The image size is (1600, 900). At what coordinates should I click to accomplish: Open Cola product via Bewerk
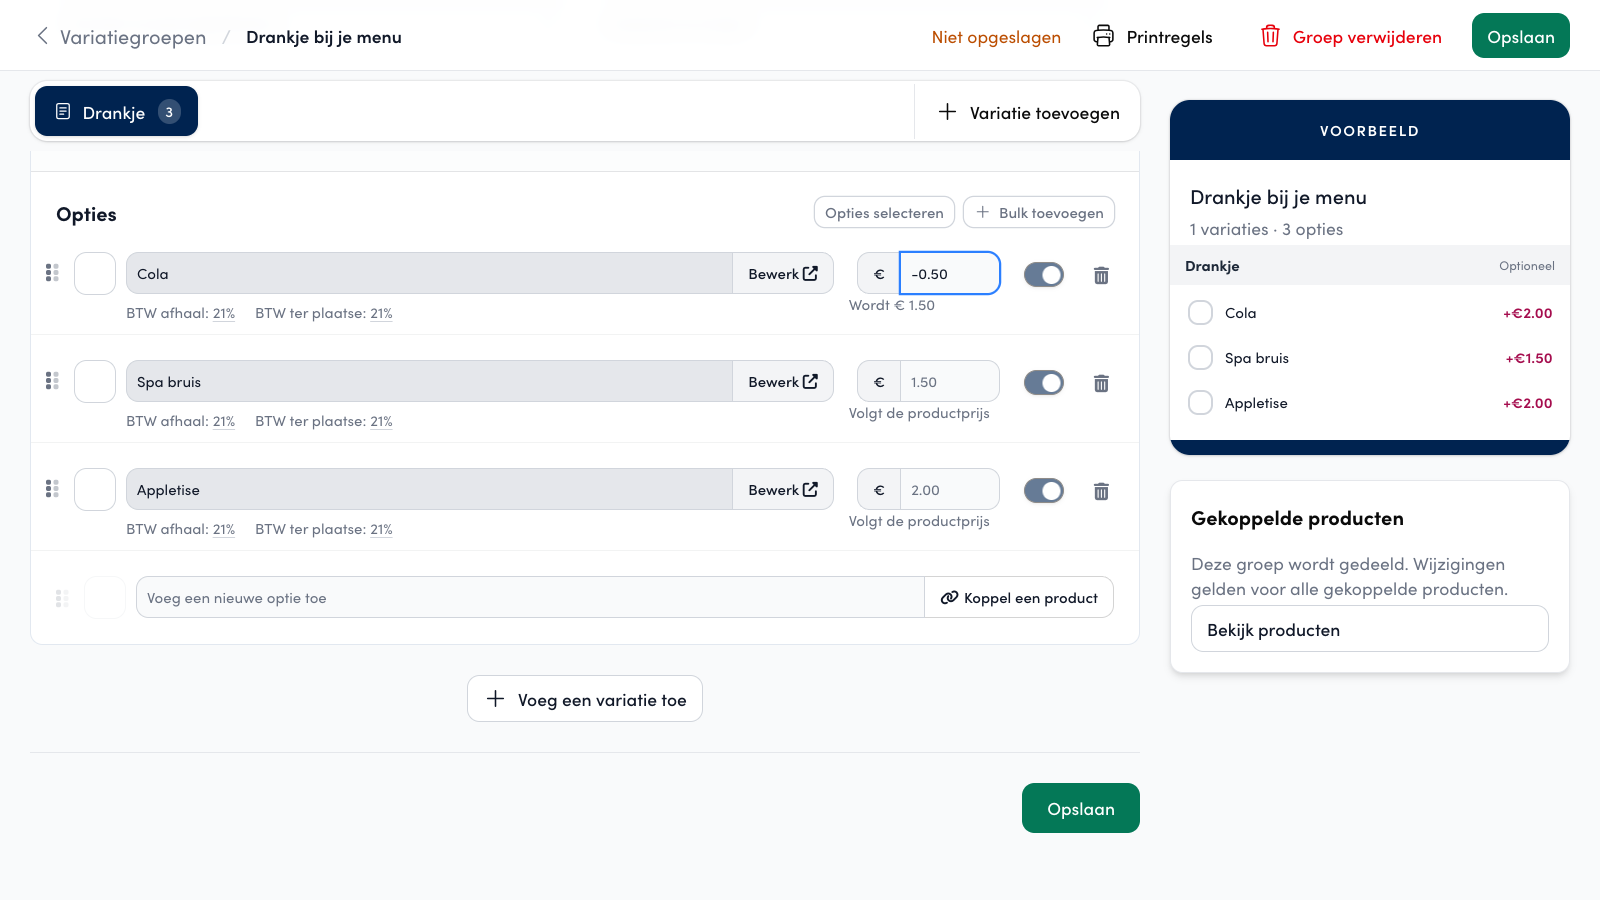[783, 273]
